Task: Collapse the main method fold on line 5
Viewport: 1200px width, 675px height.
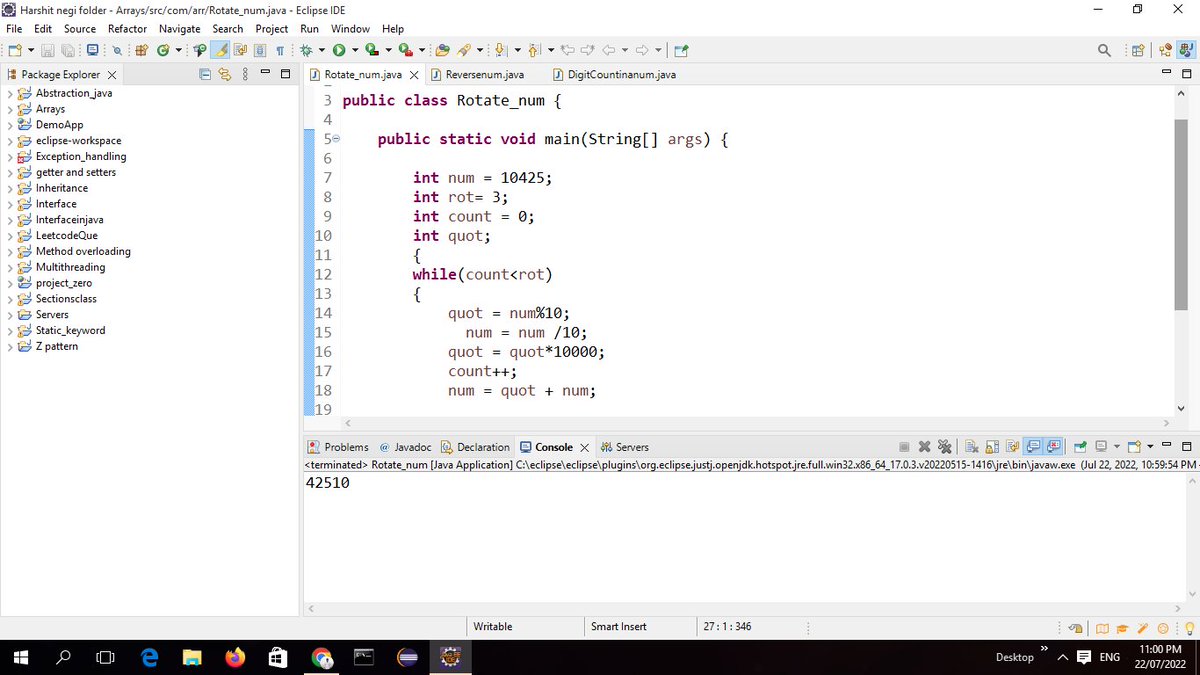Action: (336, 139)
